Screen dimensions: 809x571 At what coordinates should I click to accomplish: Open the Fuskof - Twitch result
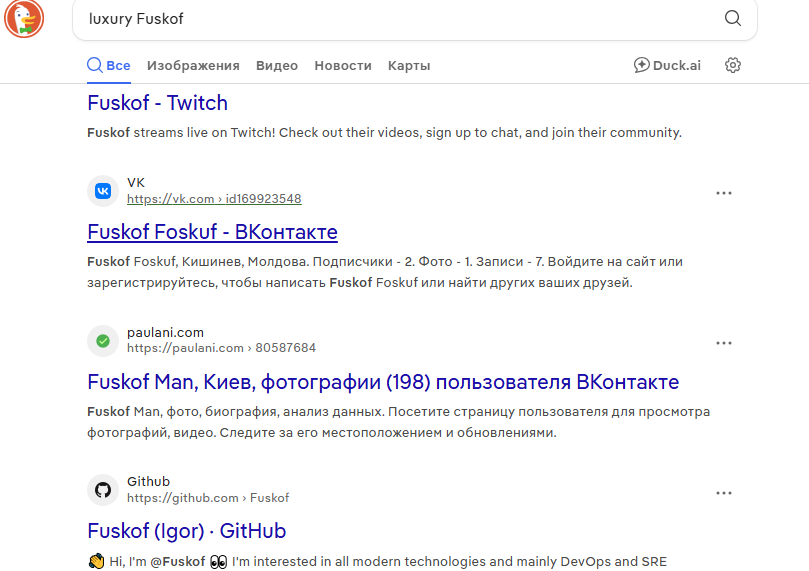pos(158,103)
